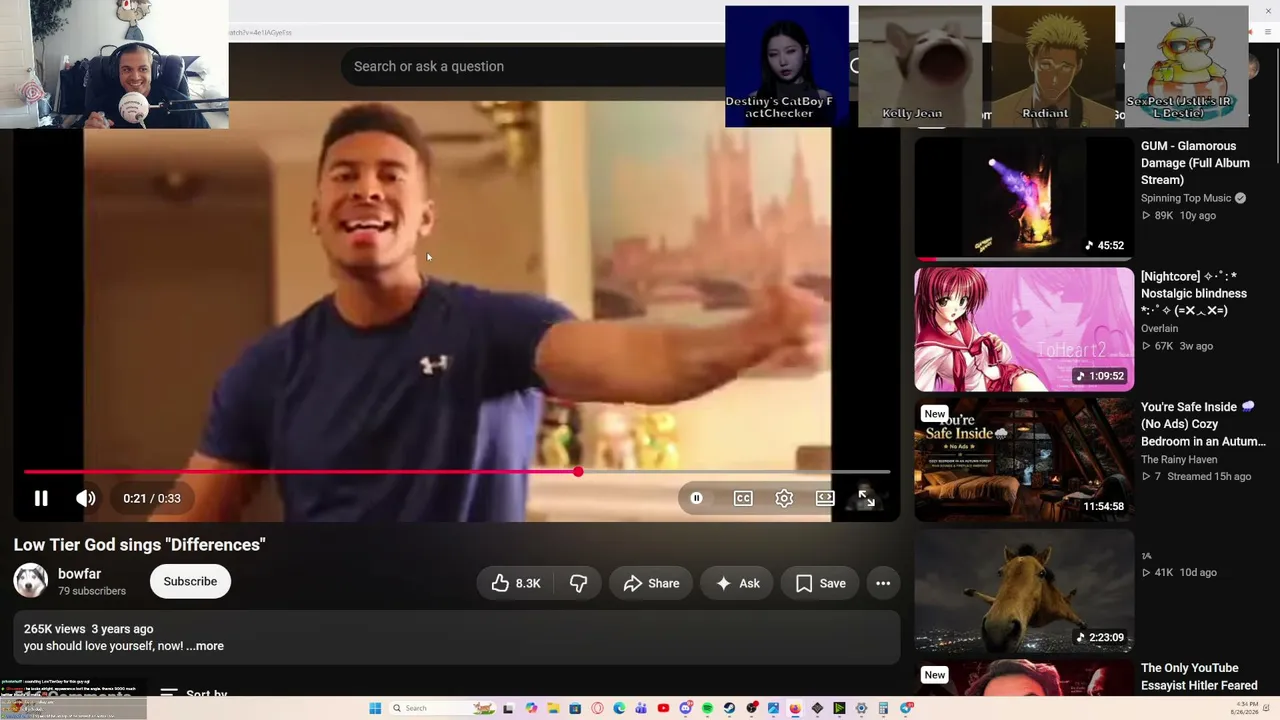
Task: Share the Low Tier God video
Action: [651, 583]
